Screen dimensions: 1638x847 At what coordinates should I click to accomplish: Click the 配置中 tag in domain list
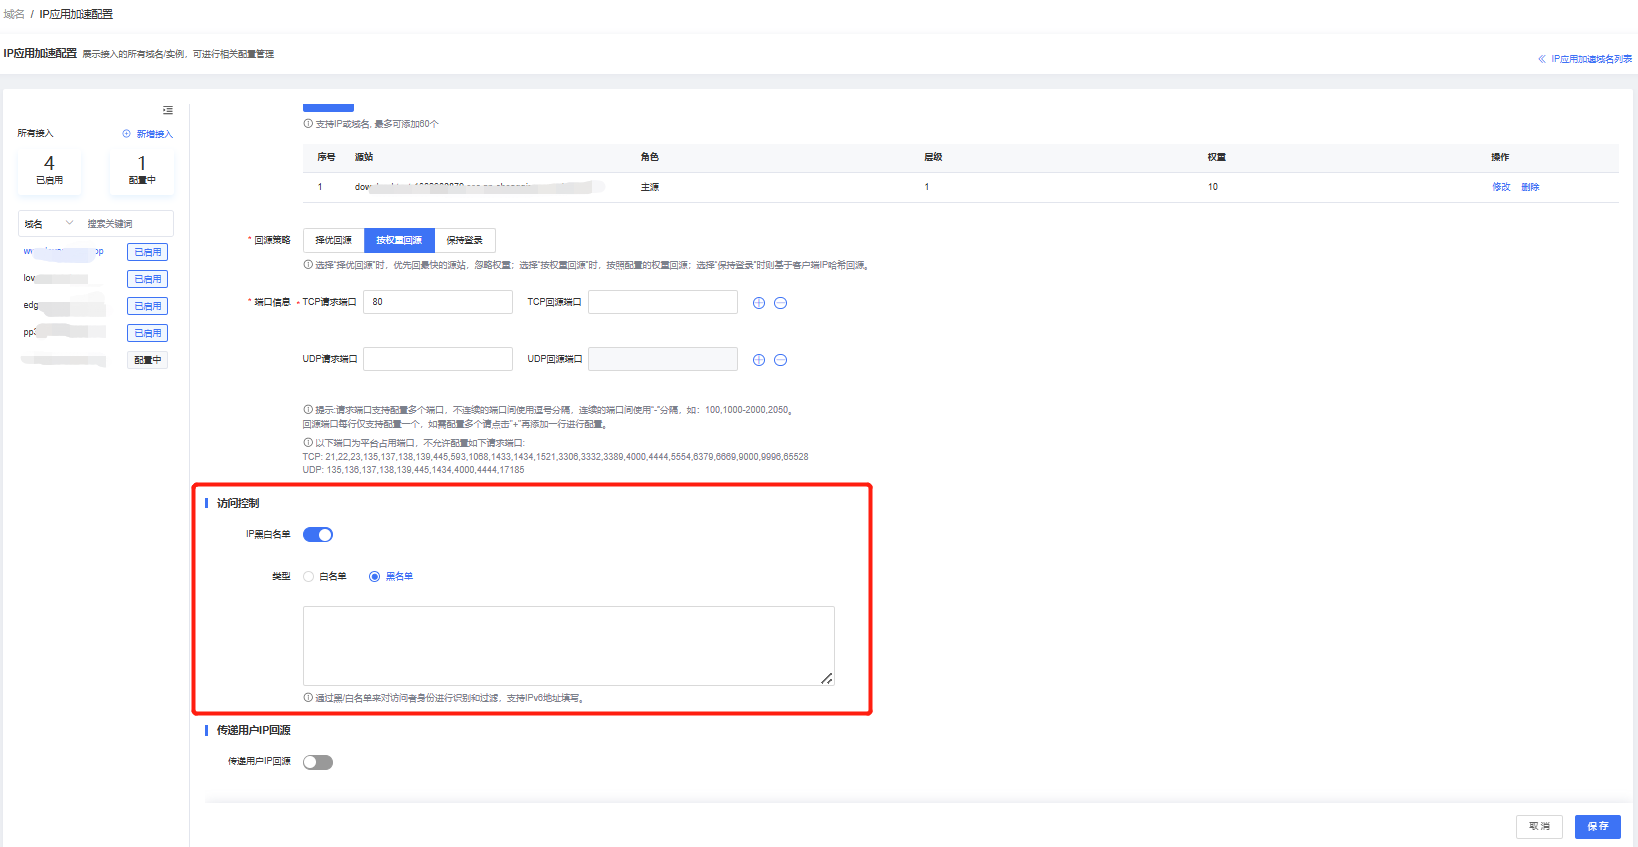pos(148,360)
